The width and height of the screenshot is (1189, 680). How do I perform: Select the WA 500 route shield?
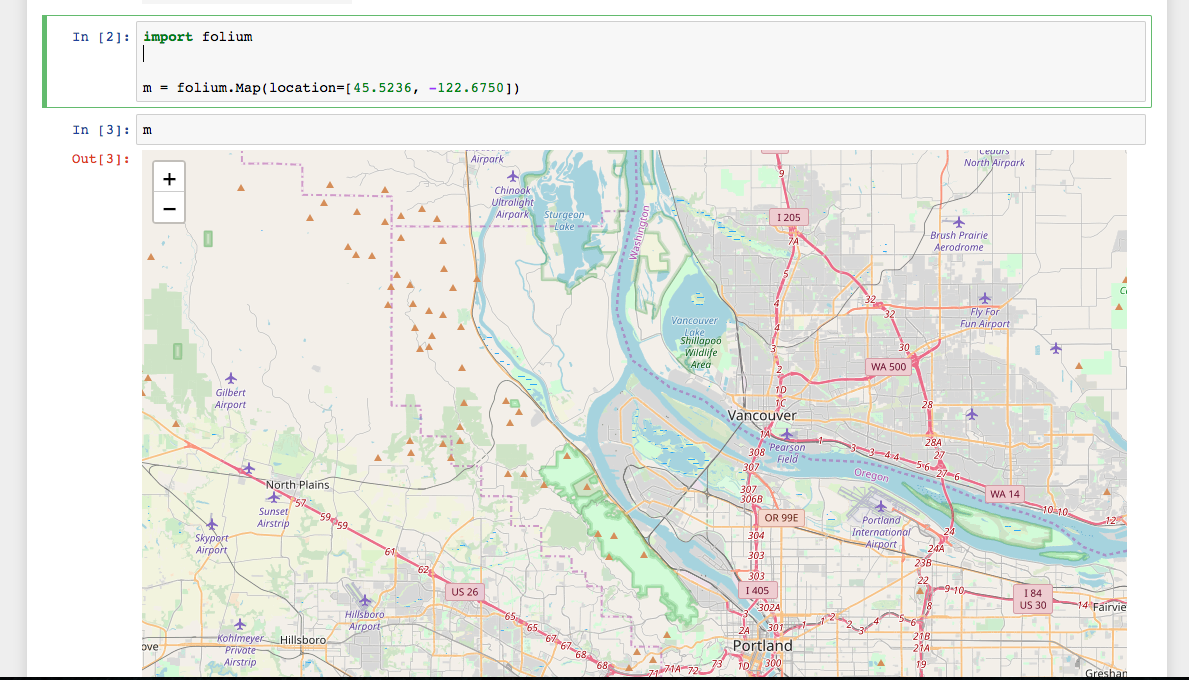coord(888,367)
